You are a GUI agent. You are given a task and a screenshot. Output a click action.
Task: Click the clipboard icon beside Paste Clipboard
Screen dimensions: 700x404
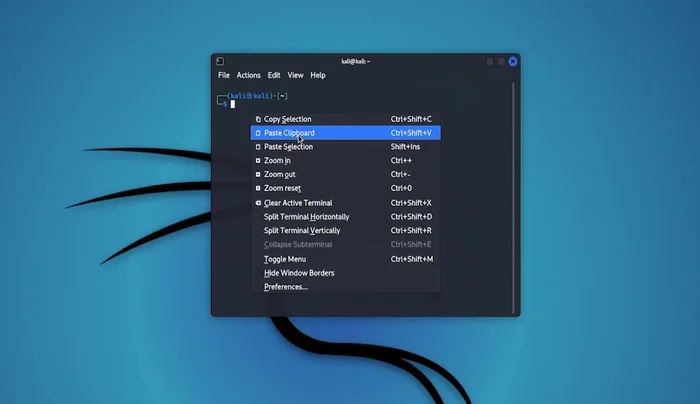pos(258,133)
